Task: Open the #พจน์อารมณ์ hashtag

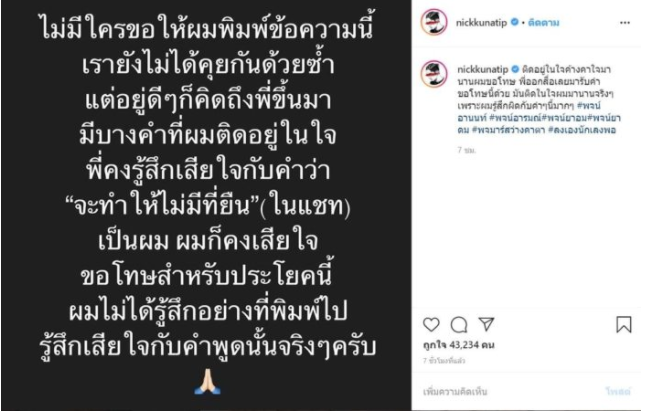Action: pyautogui.click(x=515, y=118)
